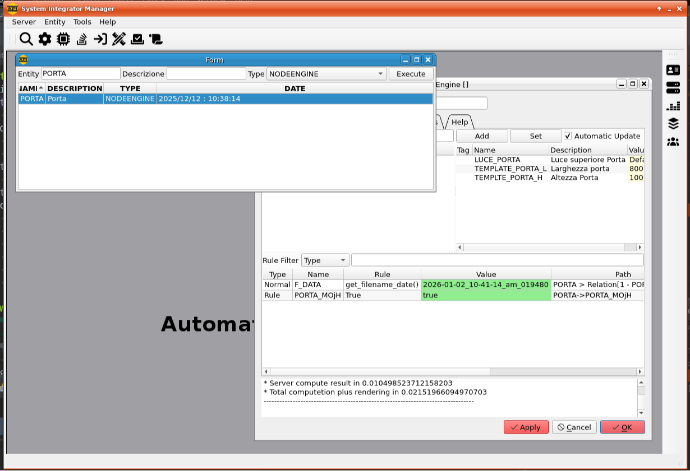This screenshot has height=471, width=690.
Task: Click the arrow-into-bracket login toolbar icon
Action: click(x=100, y=39)
